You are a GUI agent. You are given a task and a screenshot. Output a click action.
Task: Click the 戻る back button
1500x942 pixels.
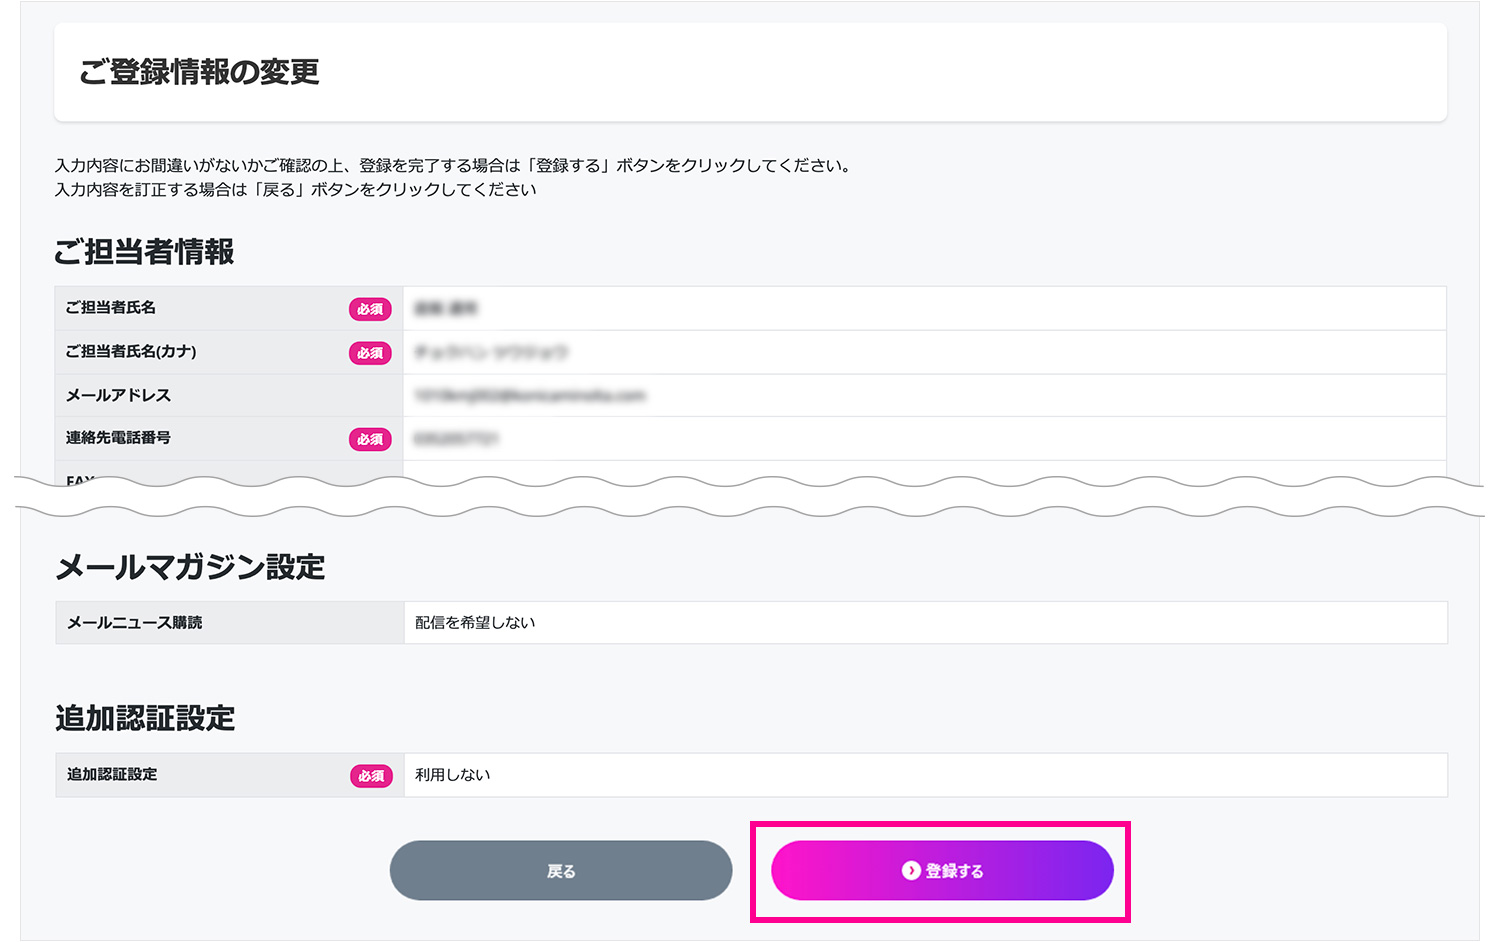[560, 871]
